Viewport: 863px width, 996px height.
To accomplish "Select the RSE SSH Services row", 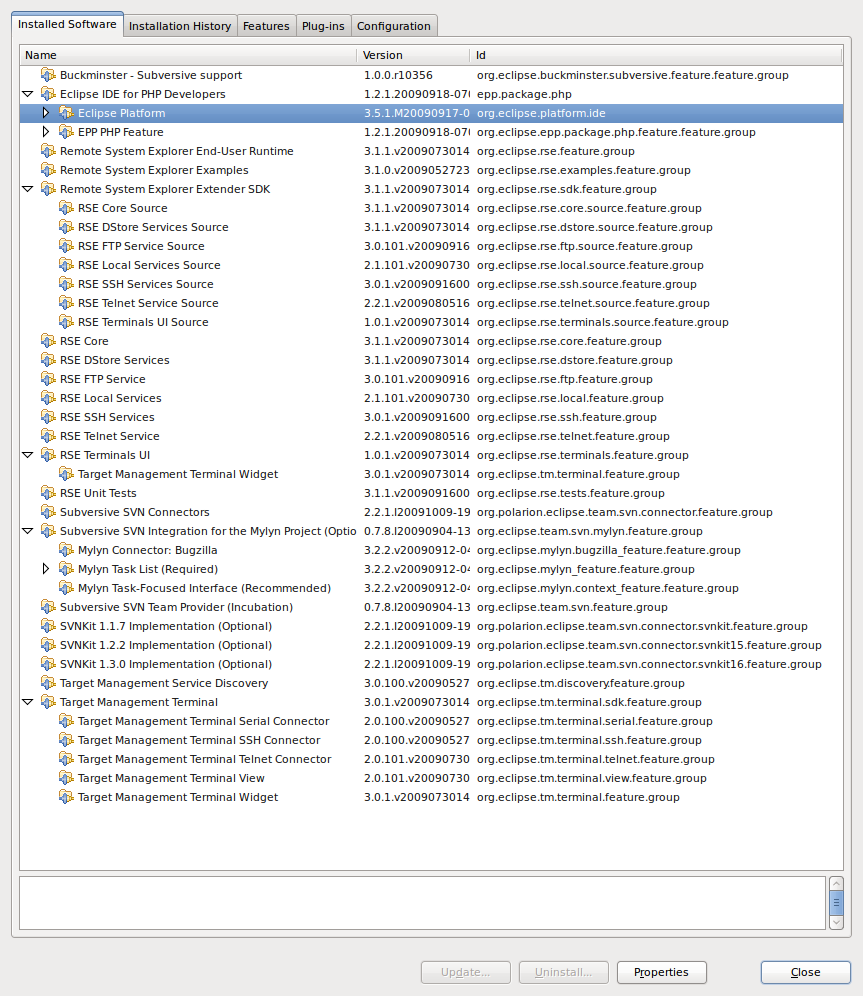I will pos(431,417).
